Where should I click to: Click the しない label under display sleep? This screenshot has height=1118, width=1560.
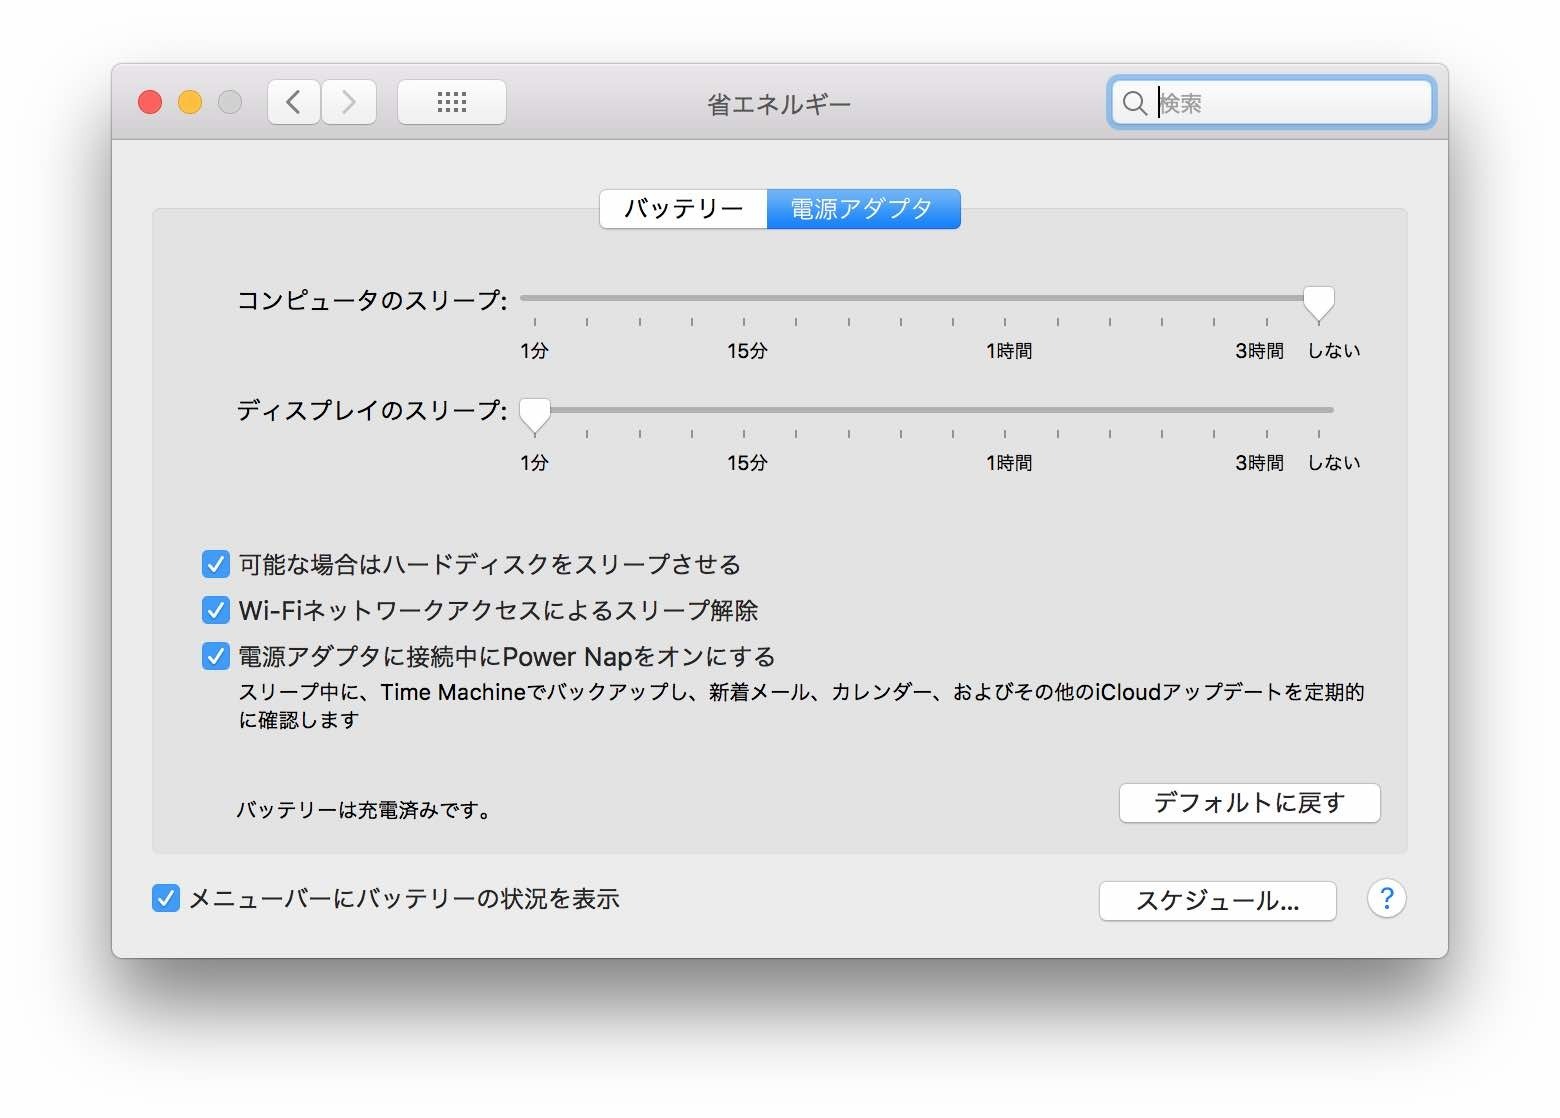coord(1334,463)
